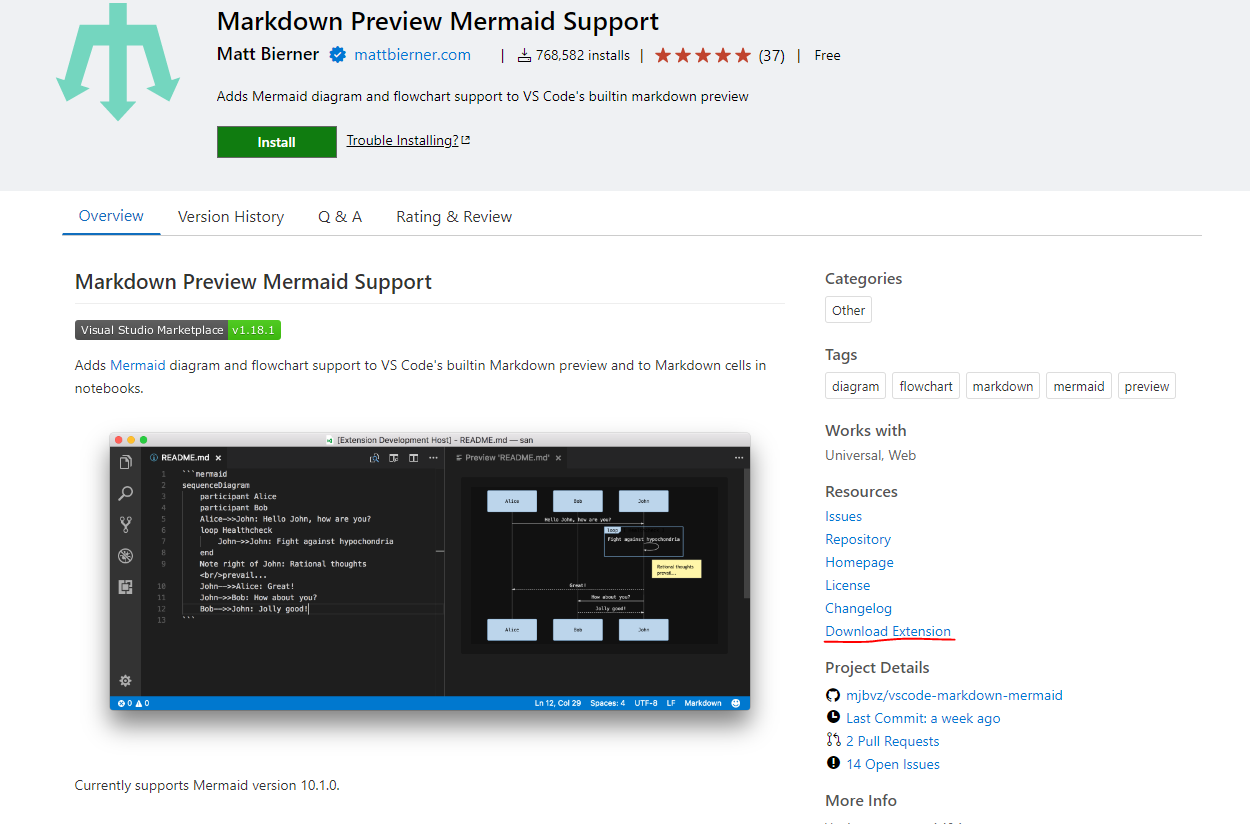Click the open issues alert icon
Viewport: 1250px width, 824px height.
click(833, 763)
